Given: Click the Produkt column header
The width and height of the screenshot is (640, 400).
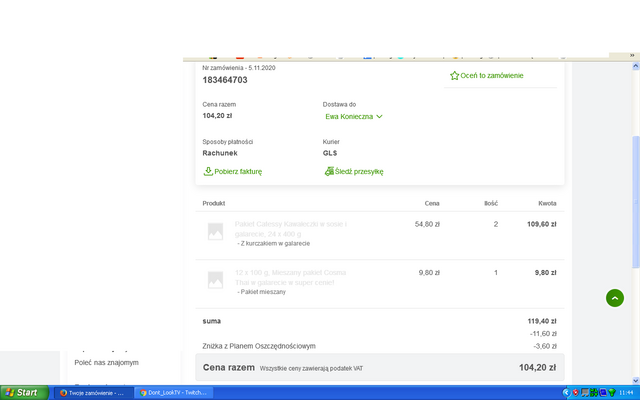Looking at the screenshot, I should pos(214,203).
